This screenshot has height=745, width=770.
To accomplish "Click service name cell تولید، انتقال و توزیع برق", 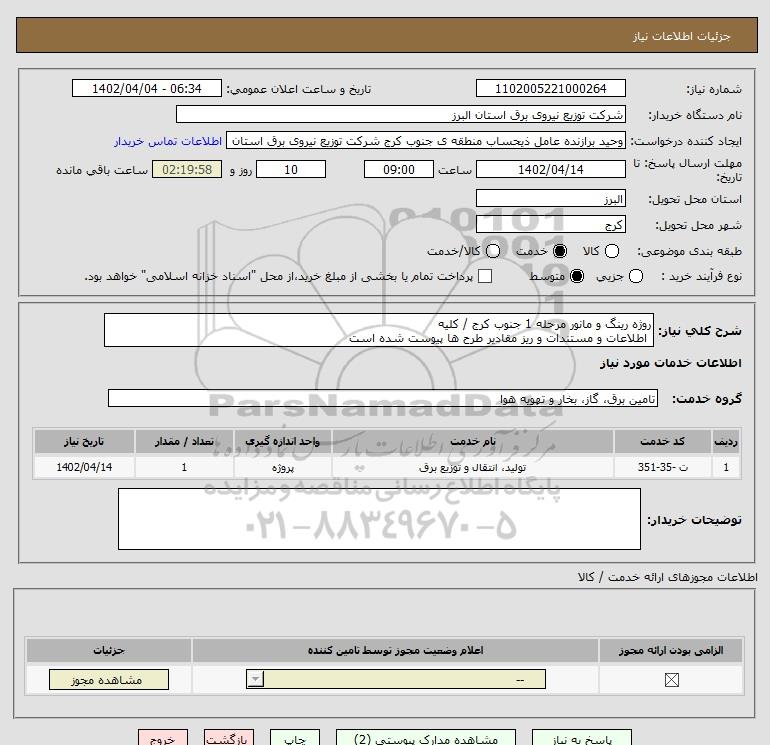I will click(472, 467).
